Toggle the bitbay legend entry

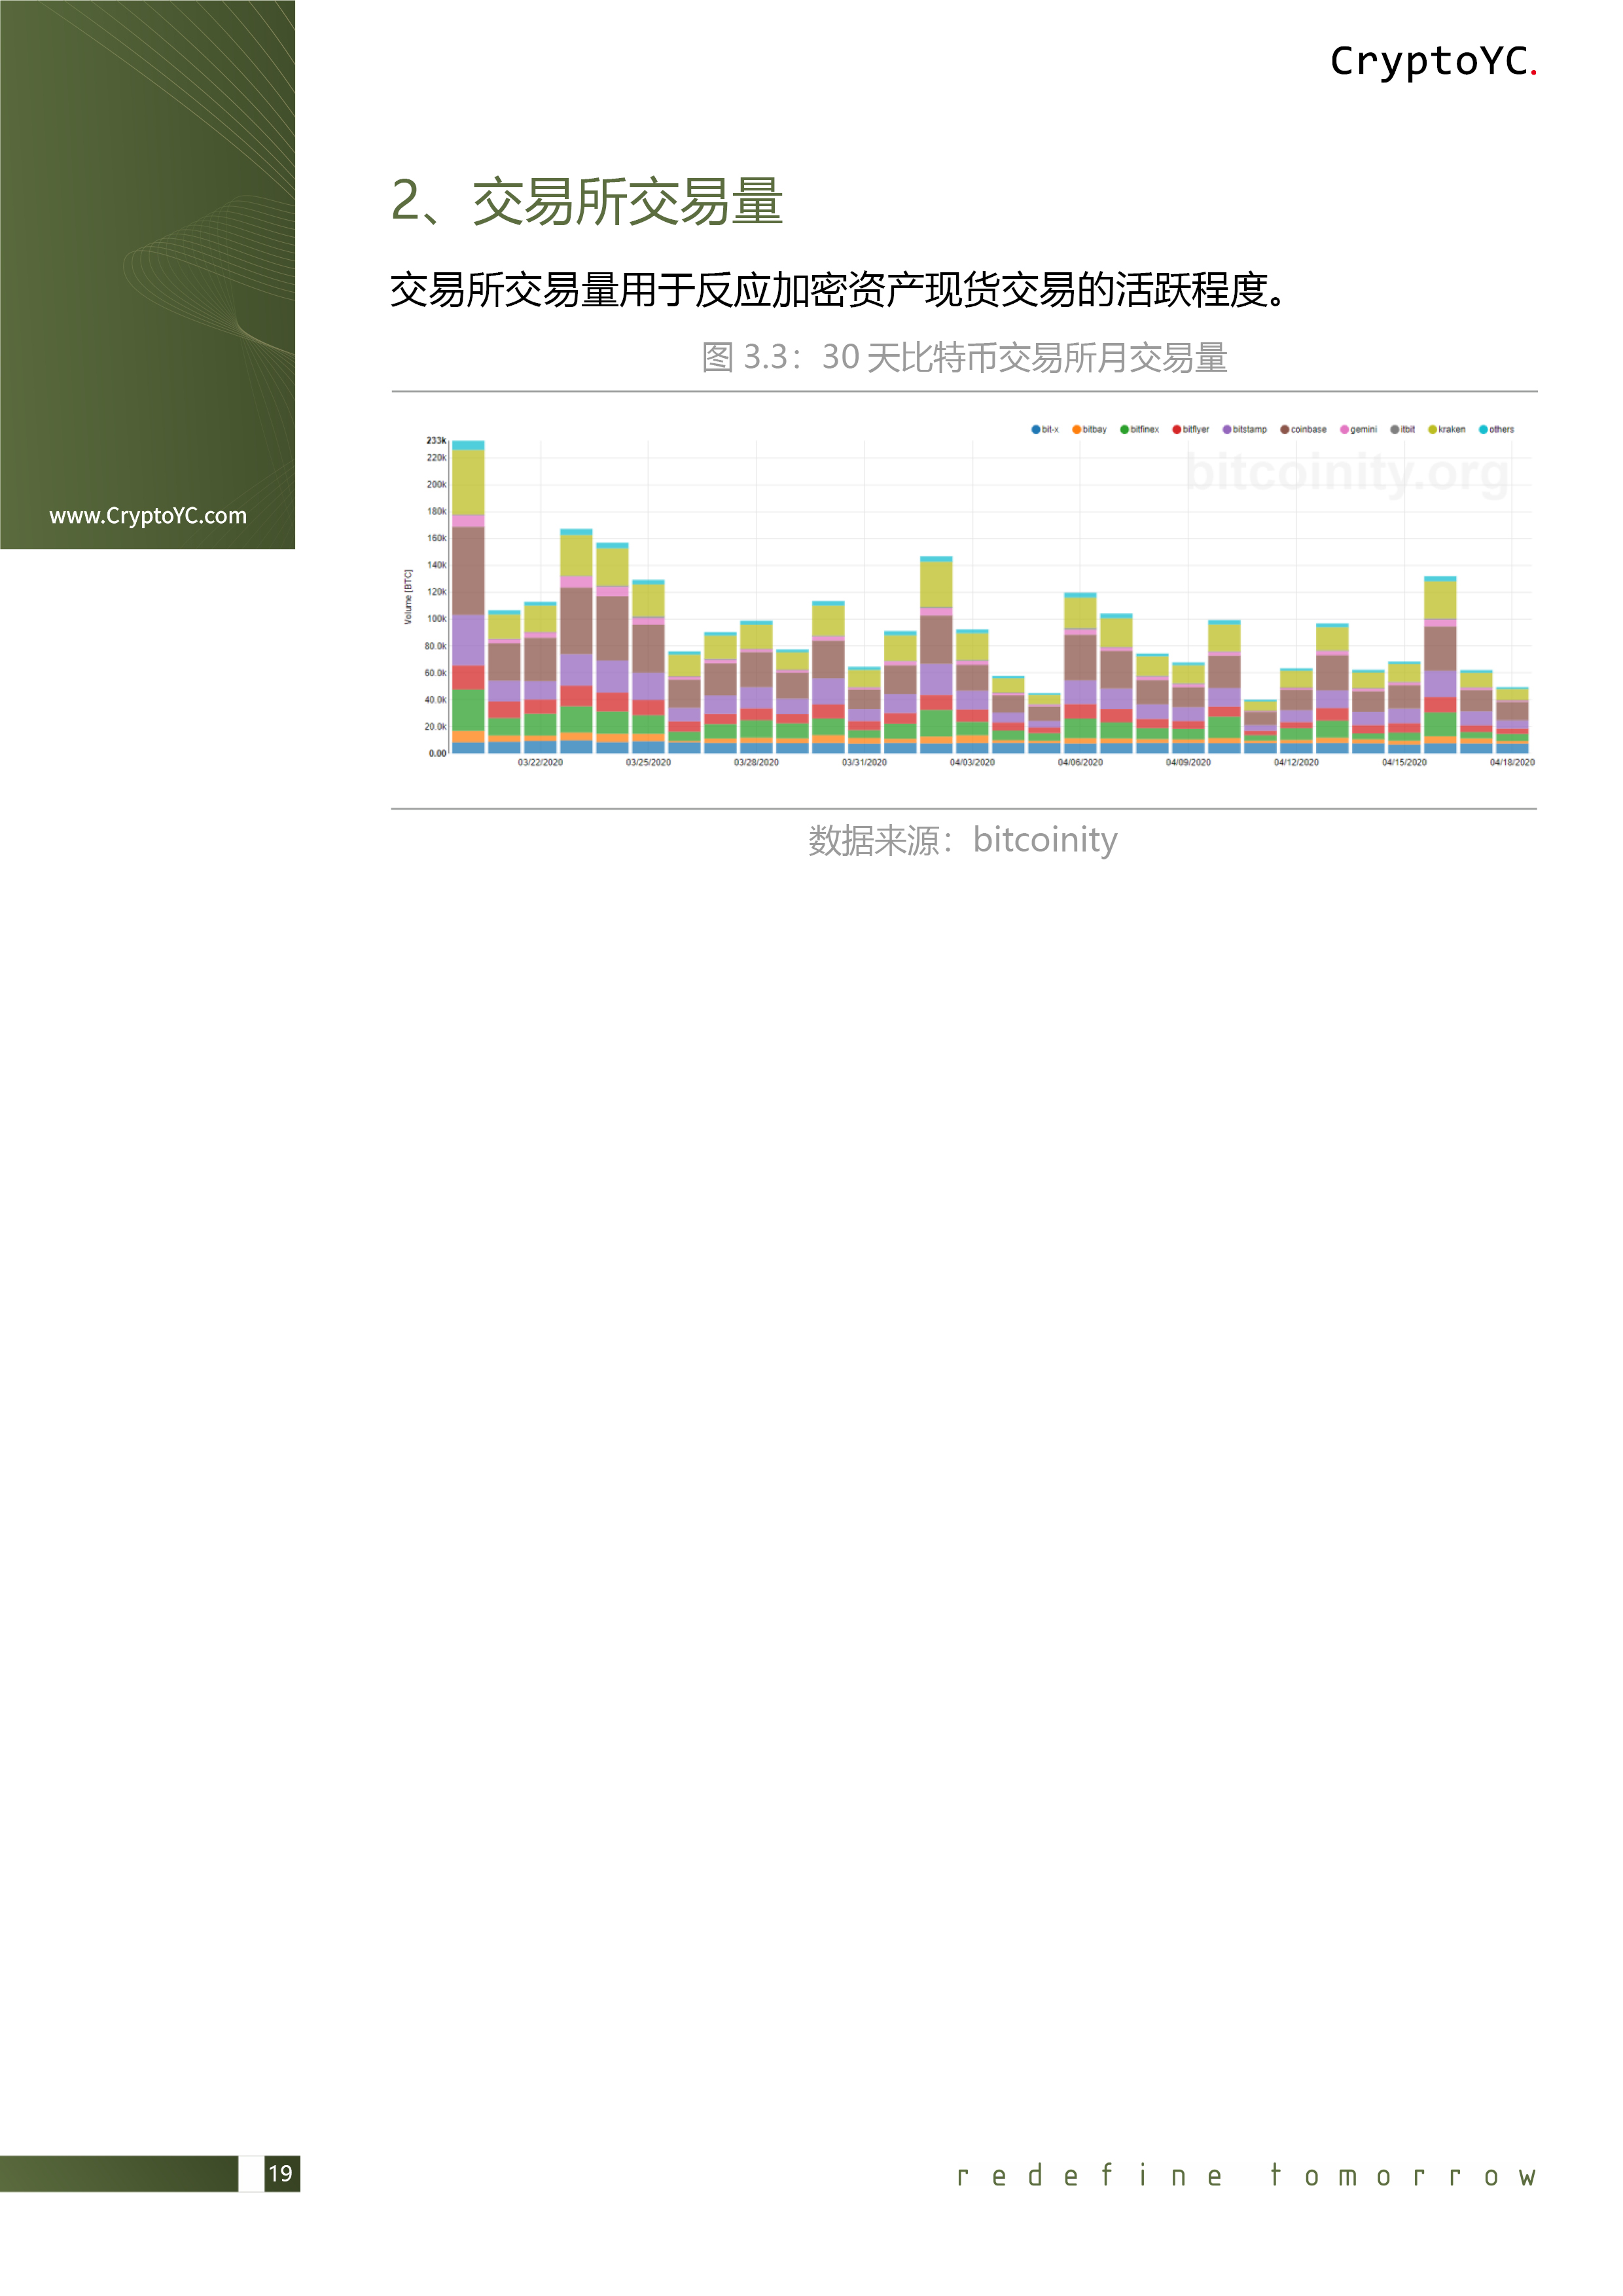coord(1089,429)
